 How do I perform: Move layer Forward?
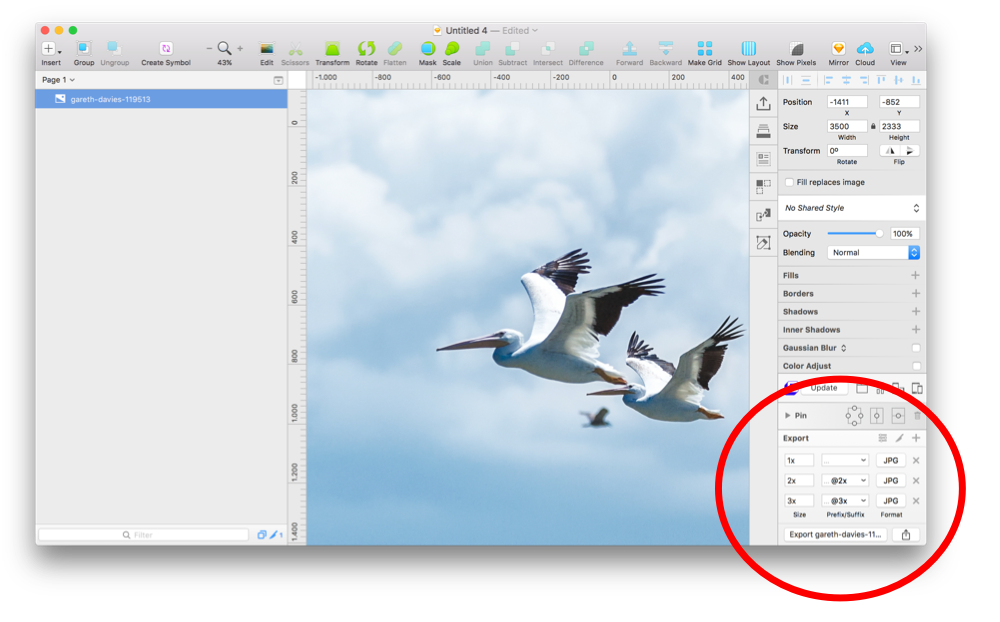pos(629,48)
